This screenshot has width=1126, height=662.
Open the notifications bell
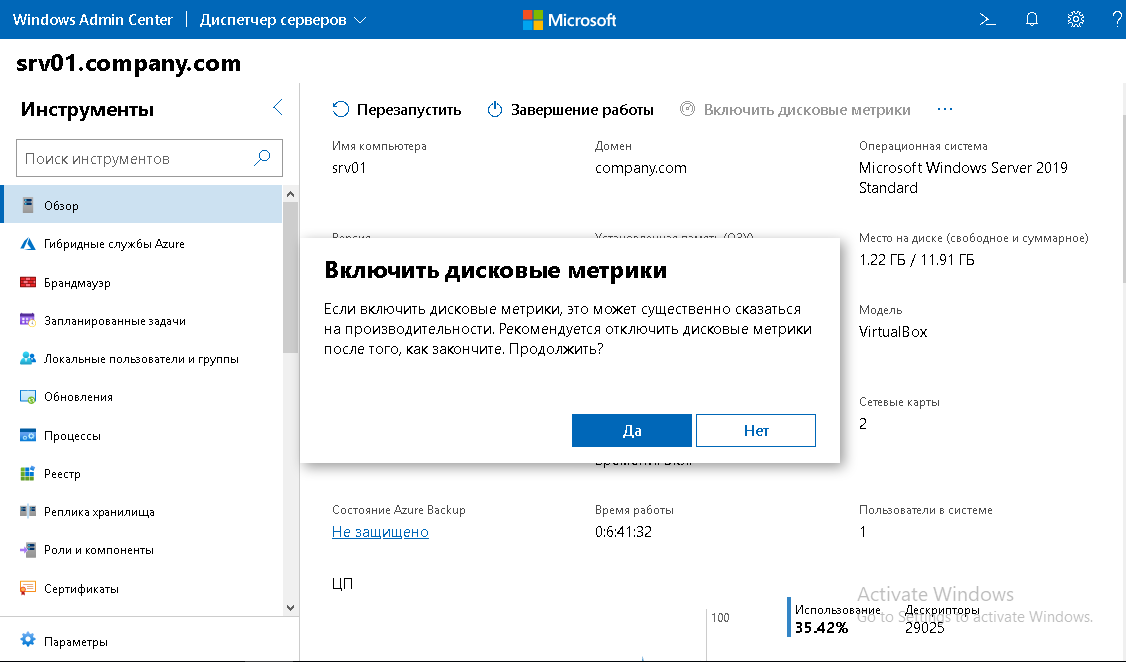tap(1031, 18)
